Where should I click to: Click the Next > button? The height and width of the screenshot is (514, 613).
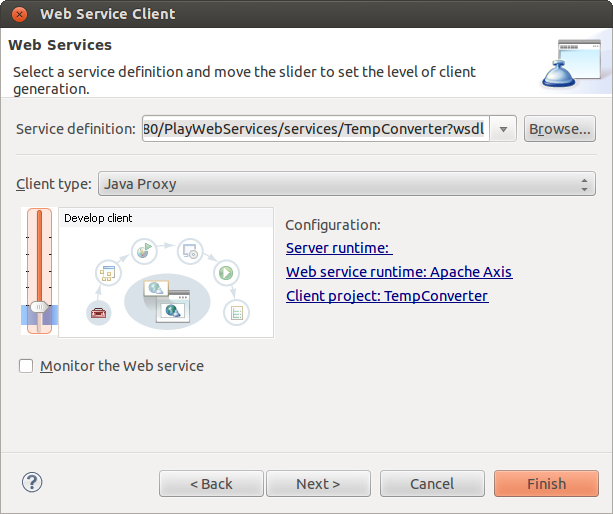click(x=318, y=484)
